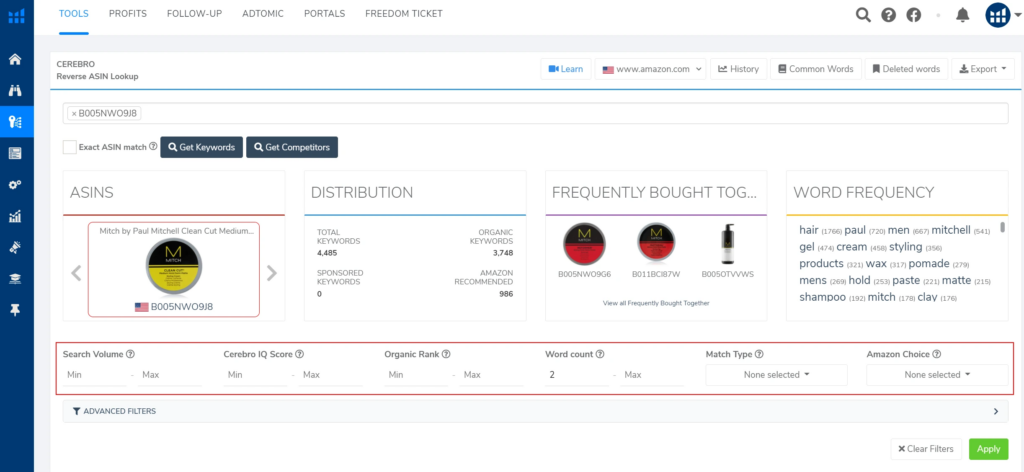Click the Organic Rank Max field
The image size is (1024, 472).
pyautogui.click(x=492, y=375)
